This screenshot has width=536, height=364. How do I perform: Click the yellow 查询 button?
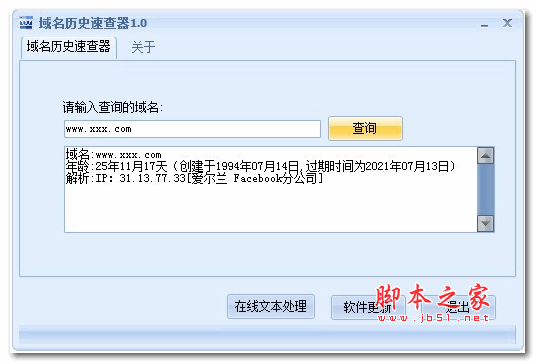(x=365, y=129)
